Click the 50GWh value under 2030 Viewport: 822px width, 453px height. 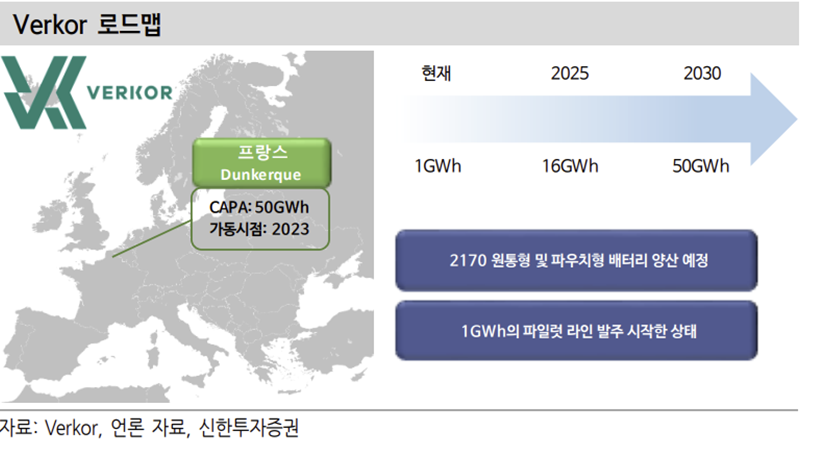click(701, 166)
